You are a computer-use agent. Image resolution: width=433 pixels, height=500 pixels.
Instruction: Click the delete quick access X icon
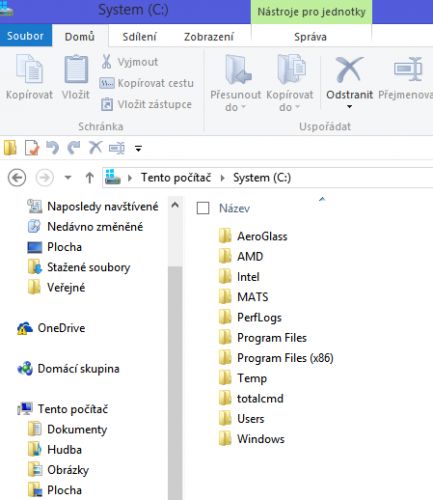(x=95, y=147)
